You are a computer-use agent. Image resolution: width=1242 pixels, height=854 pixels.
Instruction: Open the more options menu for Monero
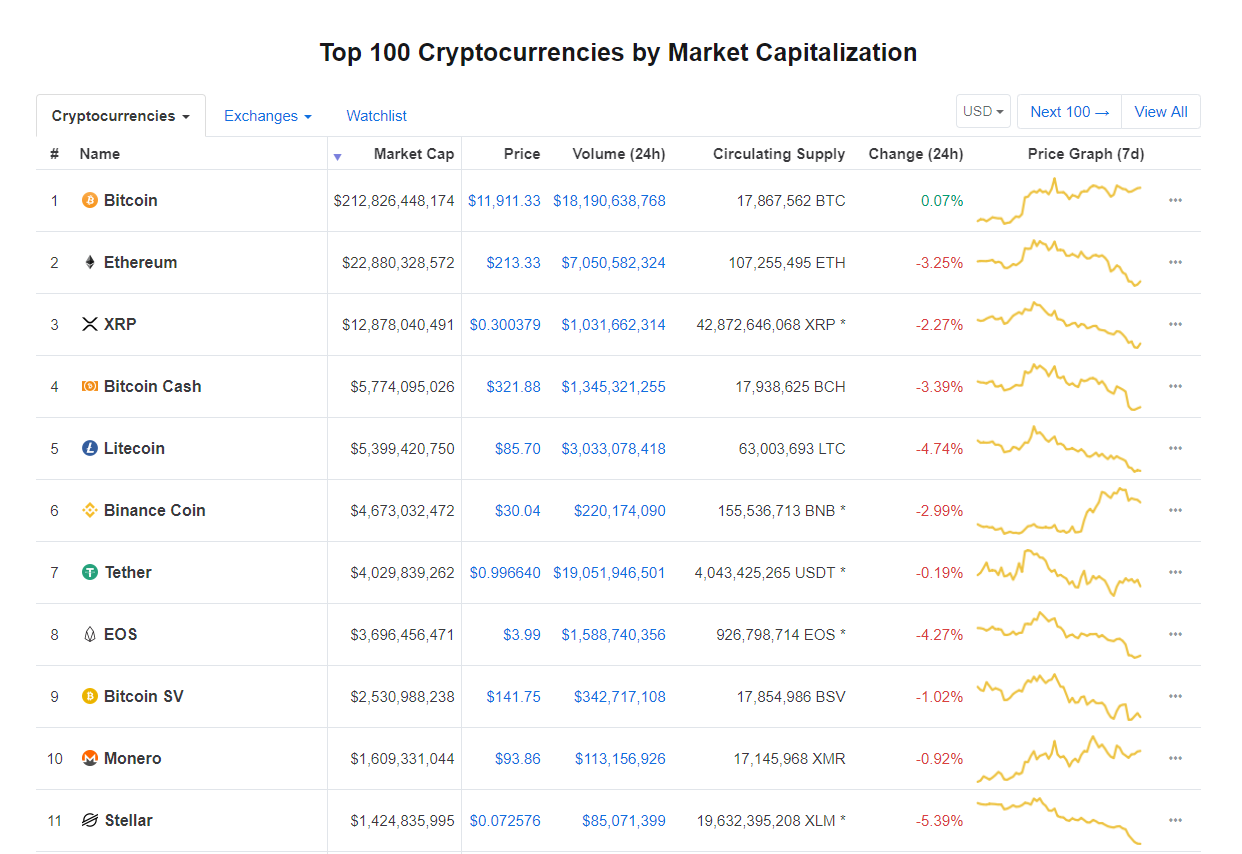coord(1175,758)
